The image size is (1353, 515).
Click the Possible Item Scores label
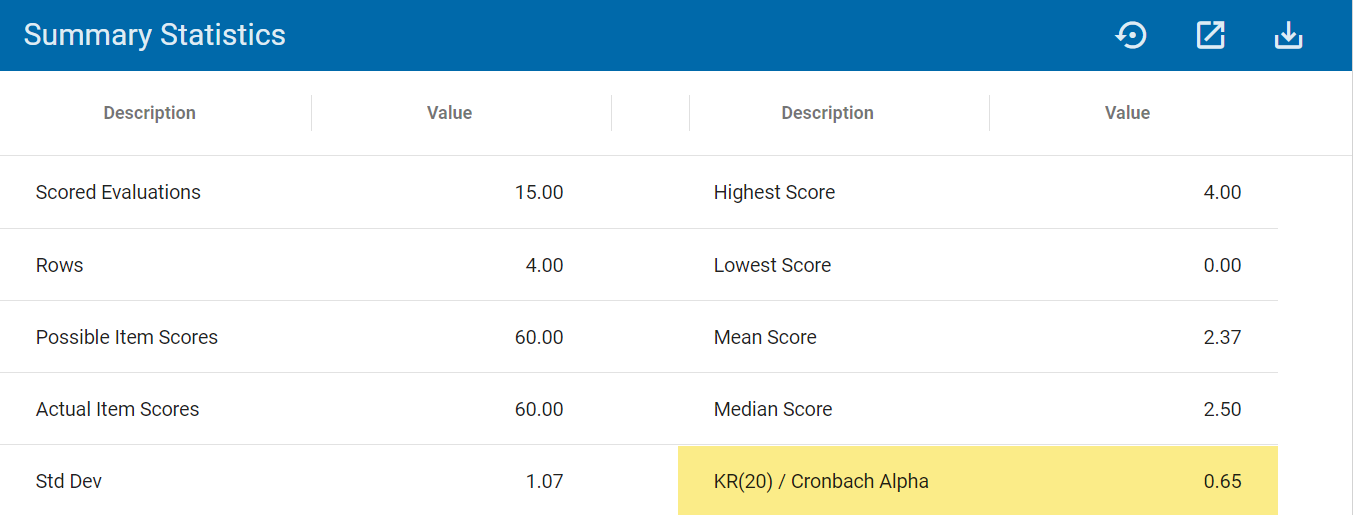[127, 337]
